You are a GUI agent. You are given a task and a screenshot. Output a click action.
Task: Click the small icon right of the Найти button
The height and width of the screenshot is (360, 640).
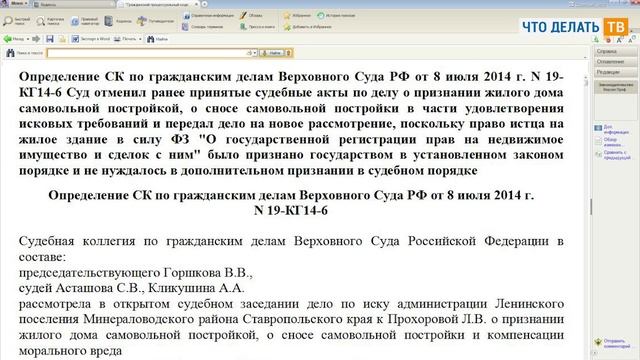pos(289,53)
